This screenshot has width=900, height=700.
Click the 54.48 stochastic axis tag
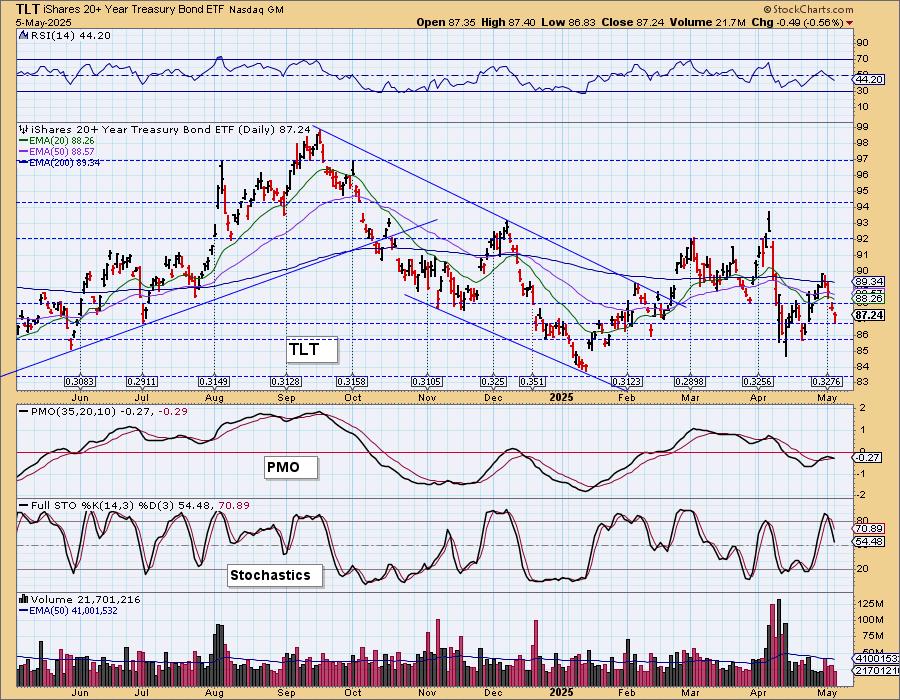pos(870,542)
